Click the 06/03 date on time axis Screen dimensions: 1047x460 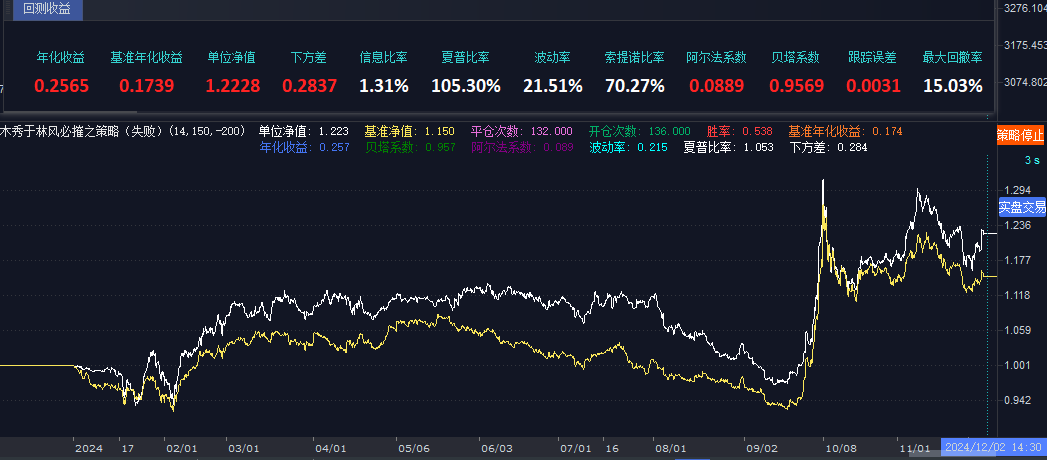point(496,448)
